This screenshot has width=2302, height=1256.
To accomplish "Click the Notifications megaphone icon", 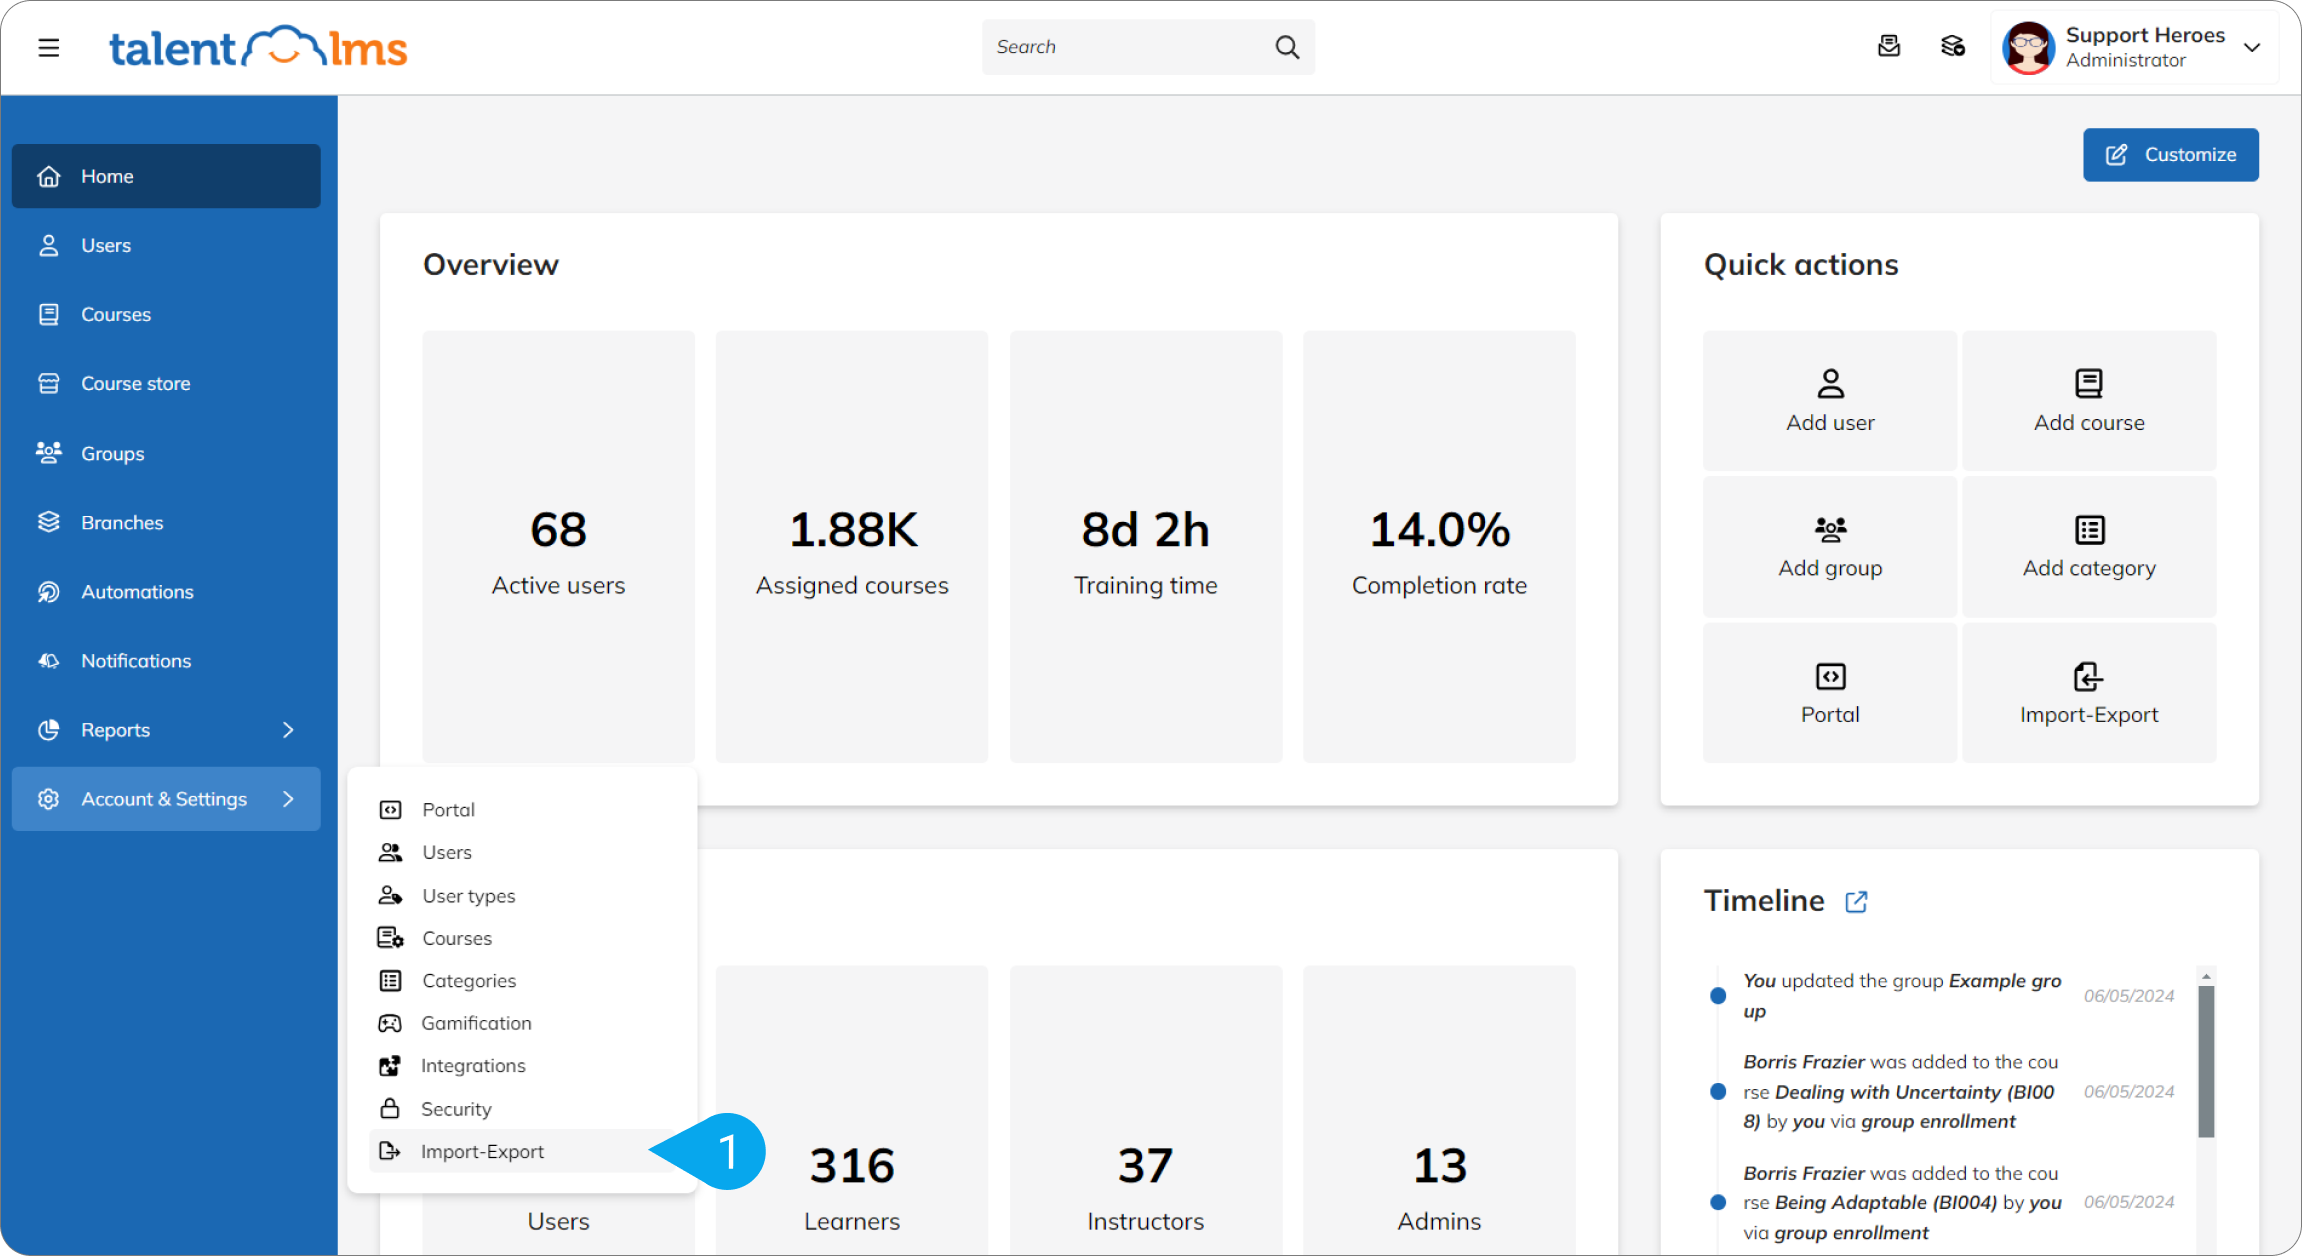I will [x=48, y=660].
